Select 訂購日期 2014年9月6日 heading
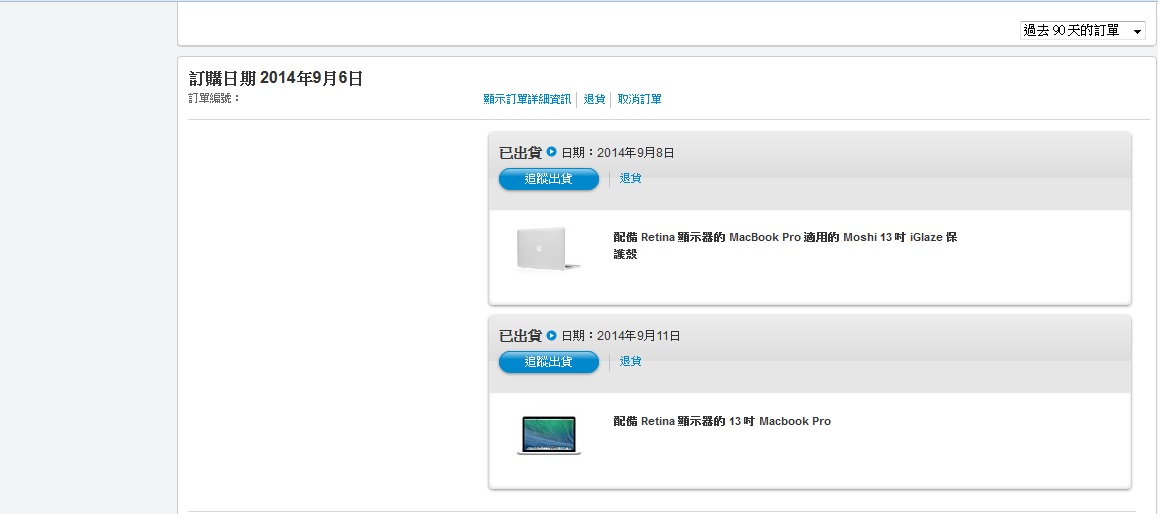Viewport: 1158px width, 514px height. [275, 78]
